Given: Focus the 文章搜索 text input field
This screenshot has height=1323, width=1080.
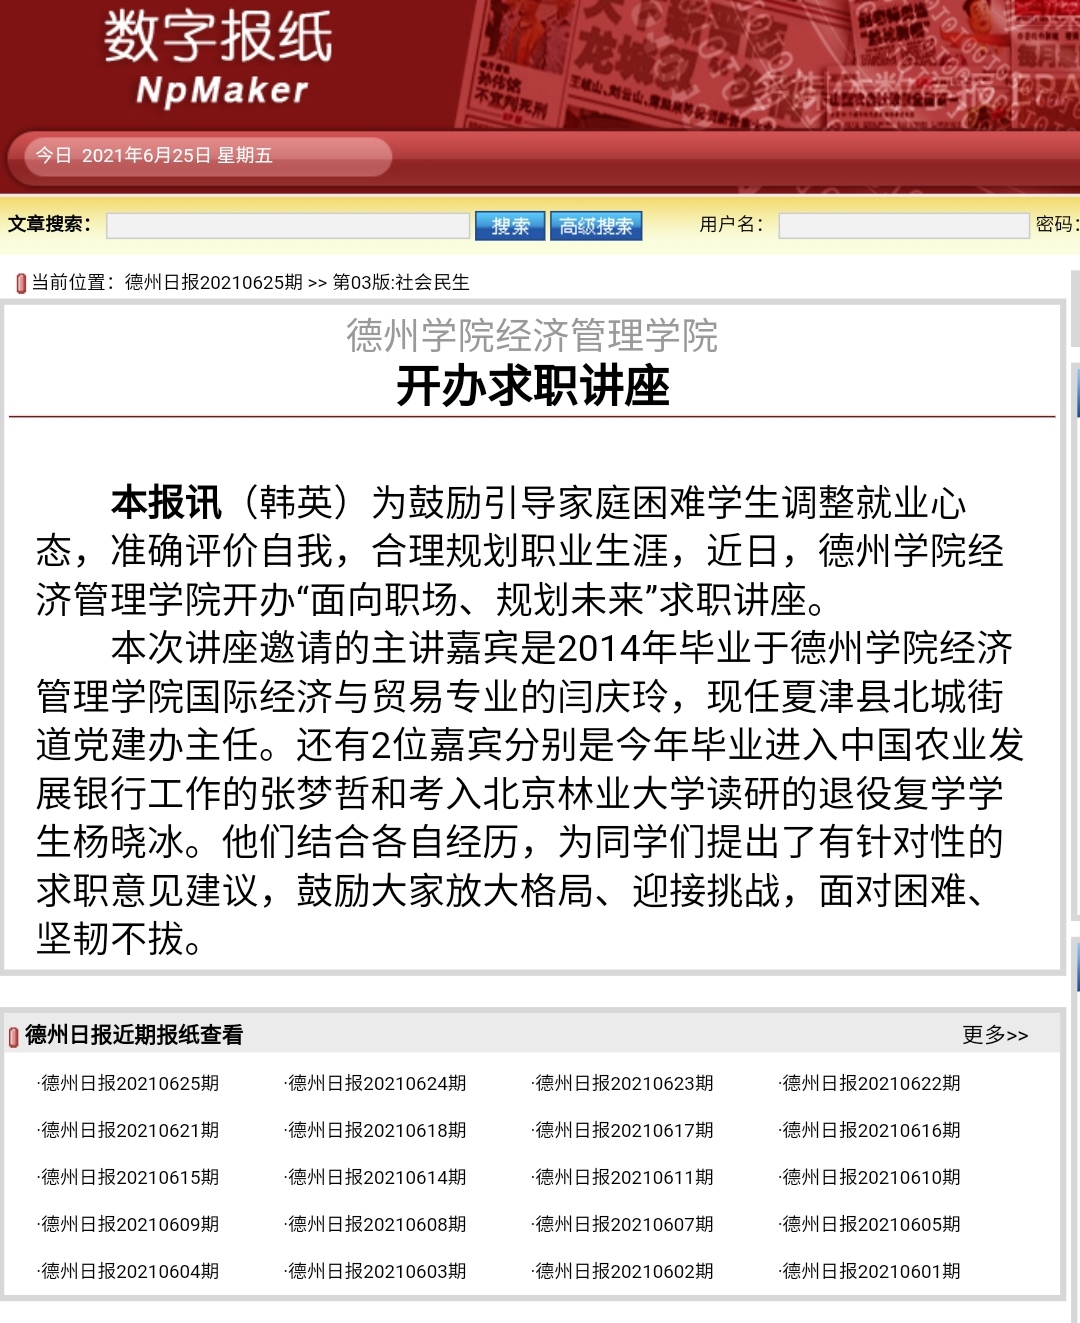Looking at the screenshot, I should pos(288,226).
